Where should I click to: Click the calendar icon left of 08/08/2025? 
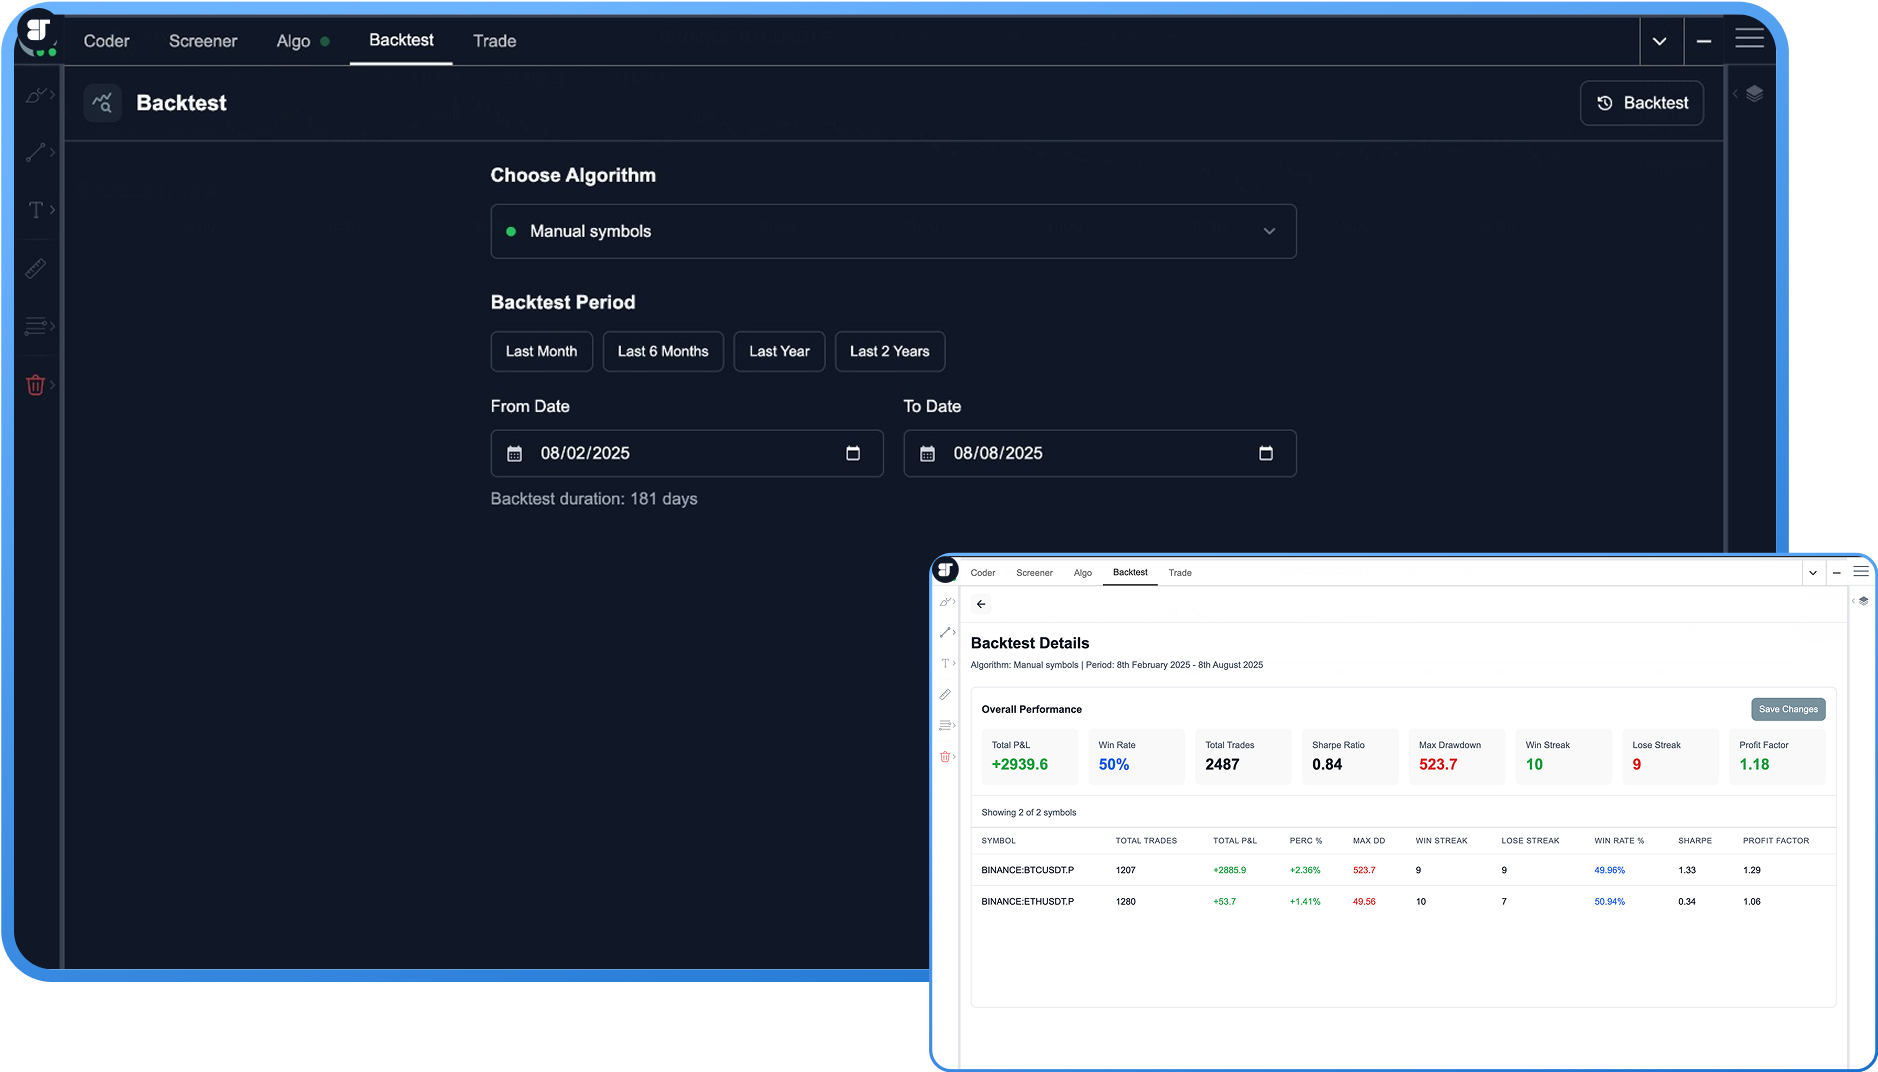pyautogui.click(x=928, y=454)
